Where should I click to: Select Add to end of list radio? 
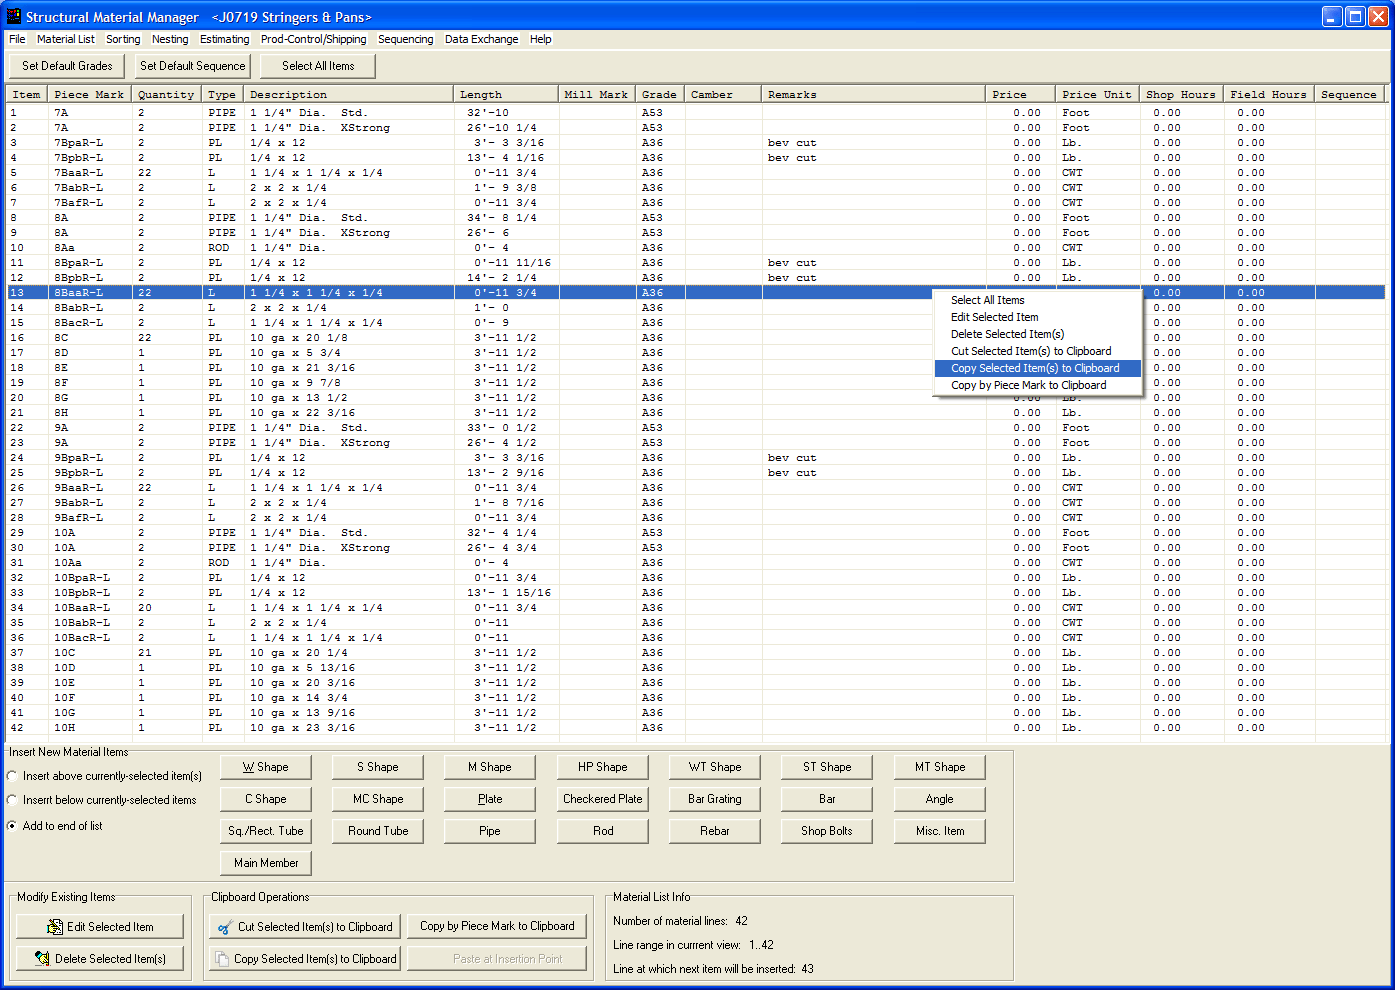[x=12, y=826]
